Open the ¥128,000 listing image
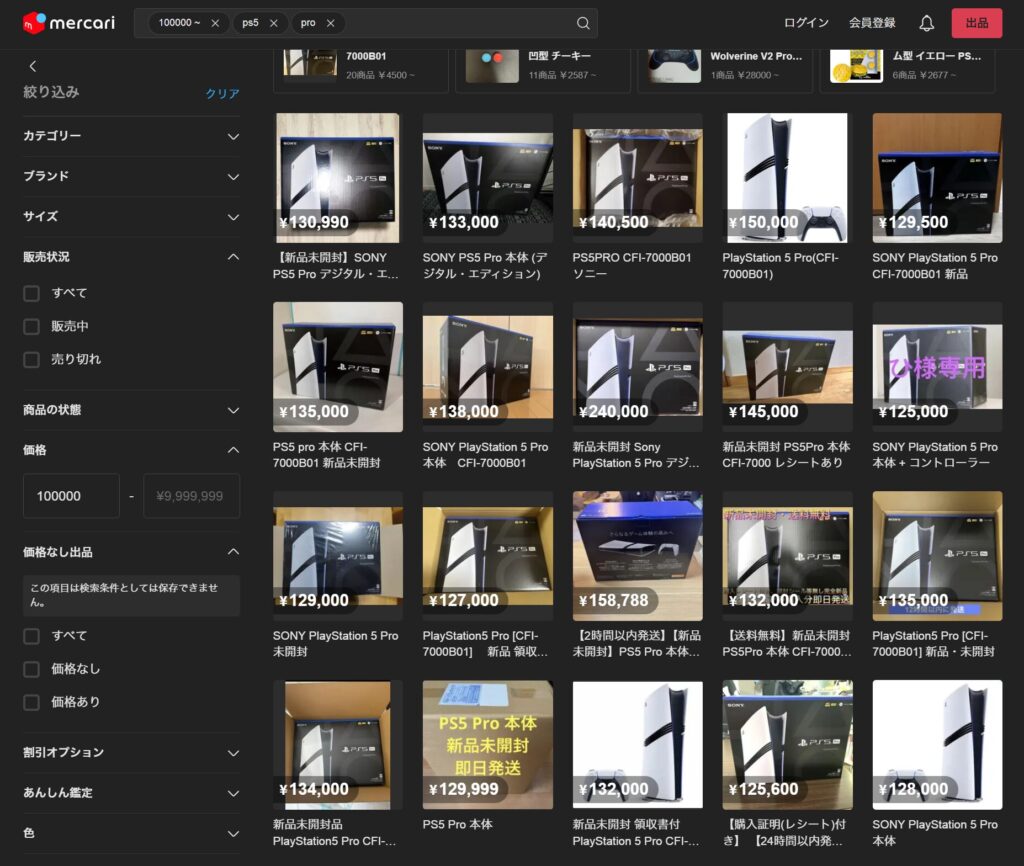1024x866 pixels. coord(937,745)
